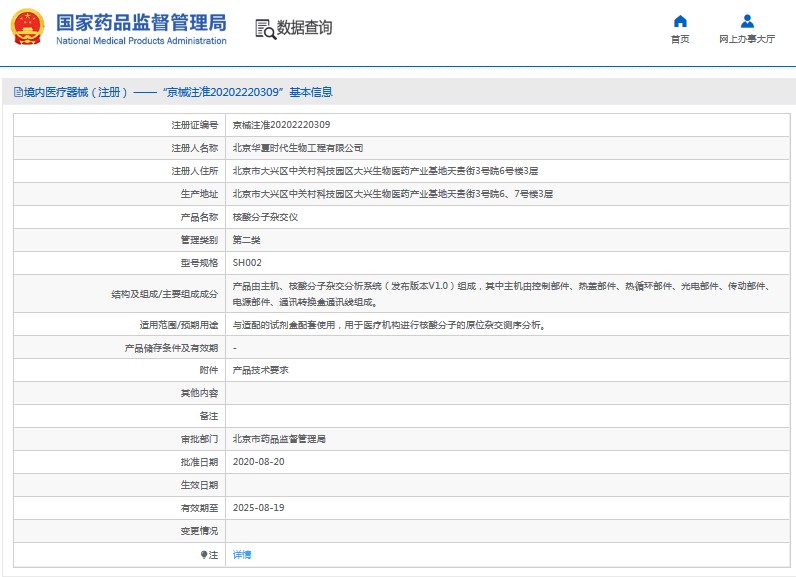Click the 网上办事大厅 label
796x577 pixels.
(x=747, y=39)
